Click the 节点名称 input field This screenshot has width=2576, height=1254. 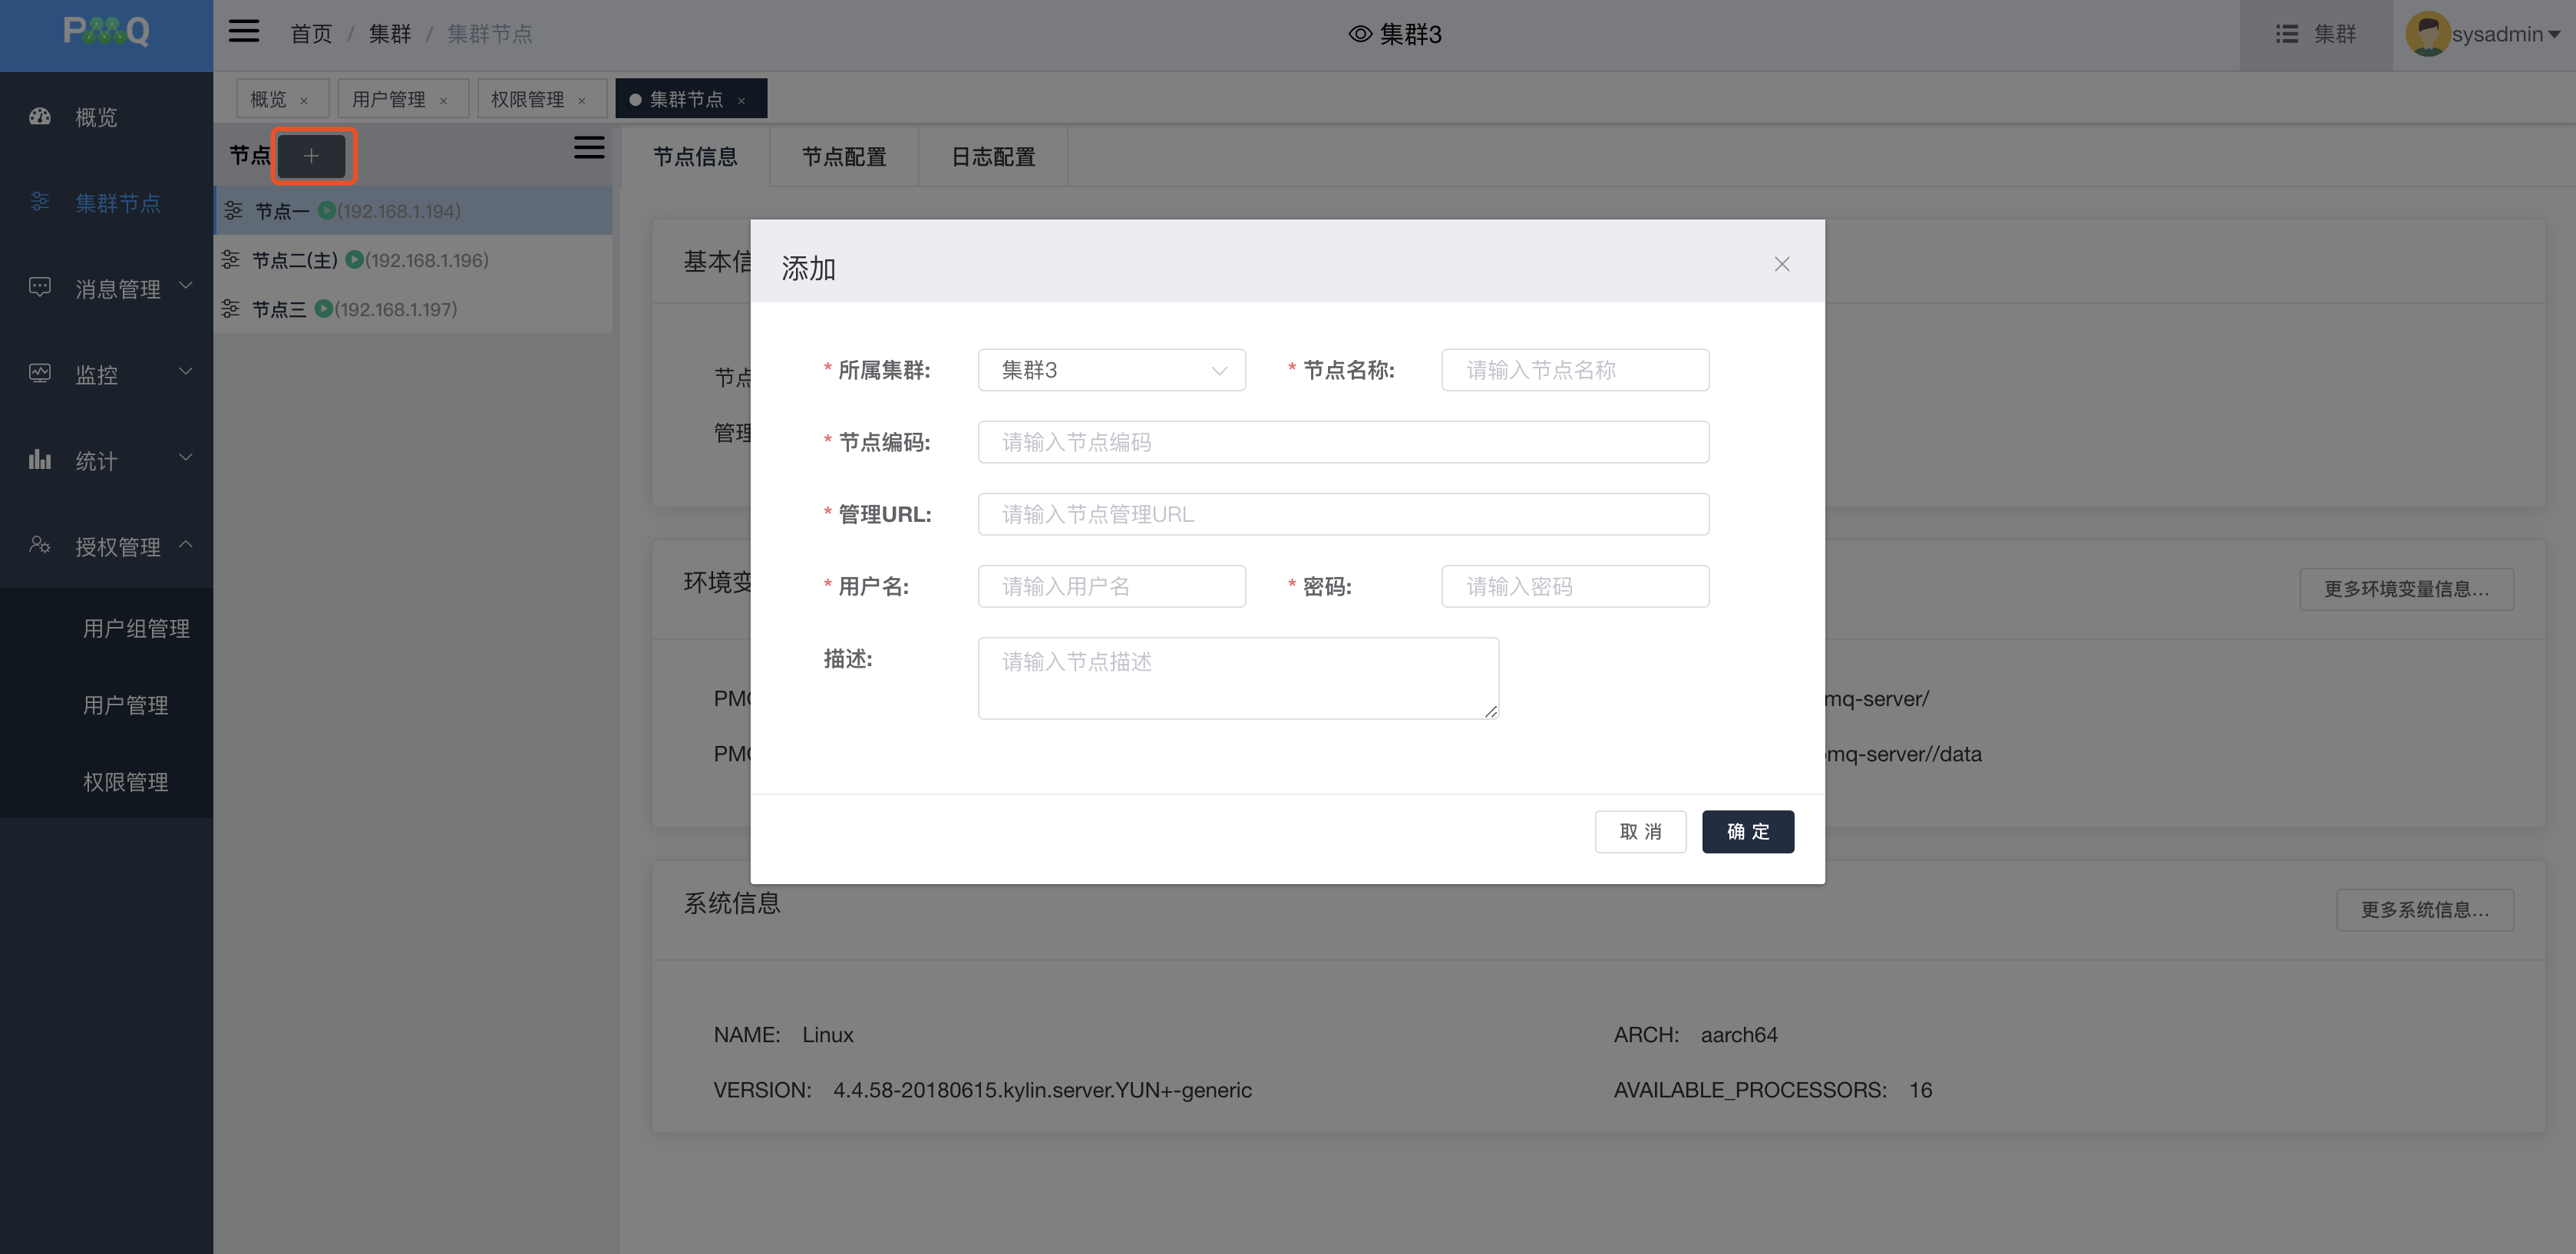[1574, 370]
